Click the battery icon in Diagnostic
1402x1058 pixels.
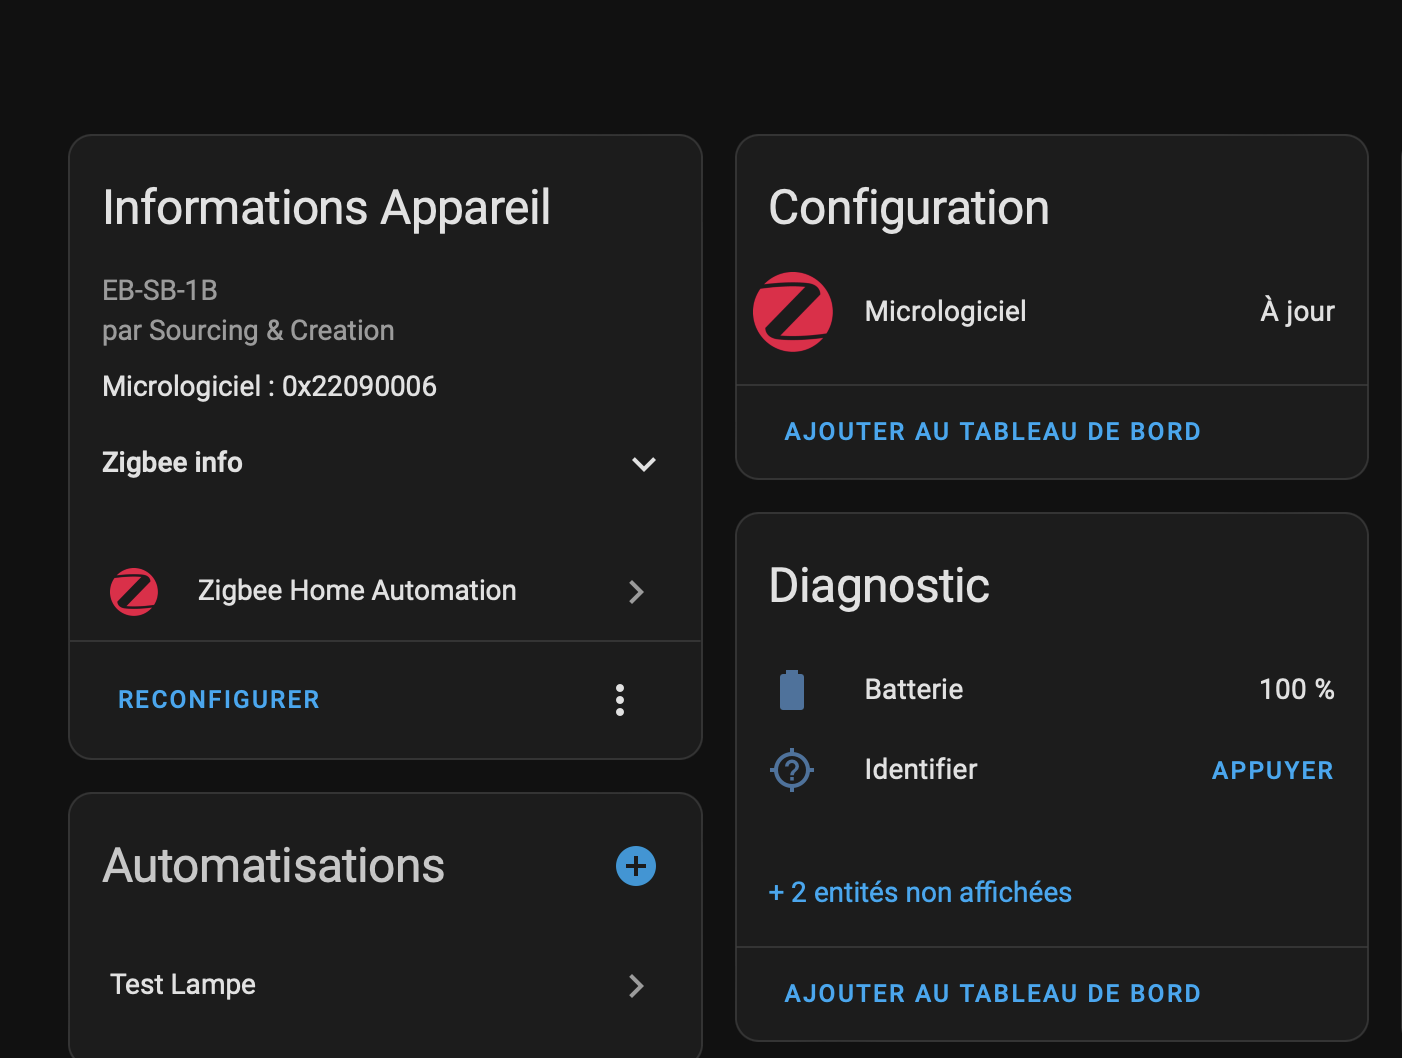pos(792,690)
